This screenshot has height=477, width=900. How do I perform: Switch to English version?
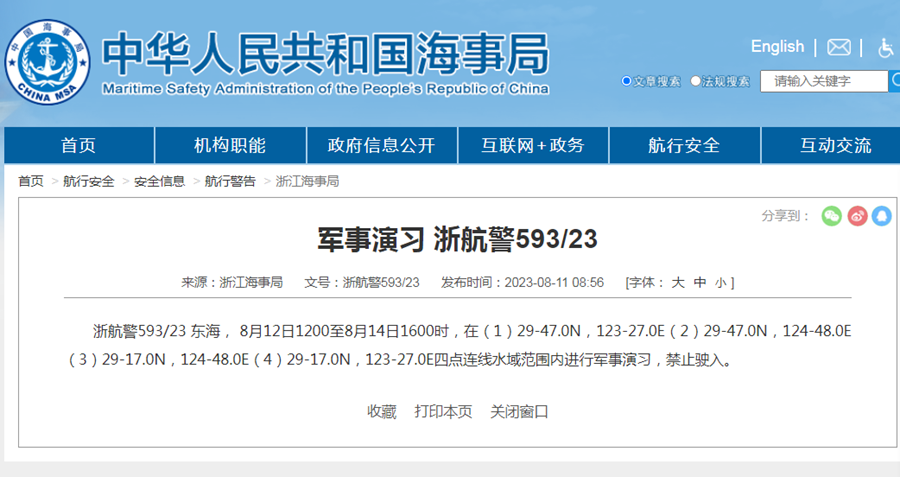click(777, 47)
